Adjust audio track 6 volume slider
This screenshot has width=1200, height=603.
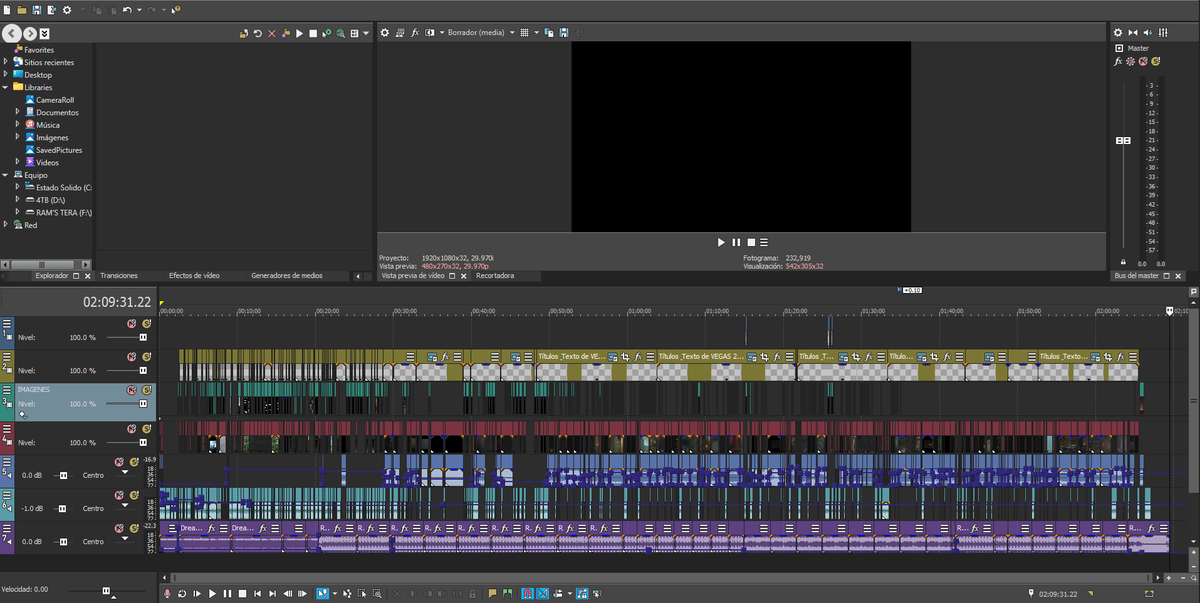click(x=62, y=508)
